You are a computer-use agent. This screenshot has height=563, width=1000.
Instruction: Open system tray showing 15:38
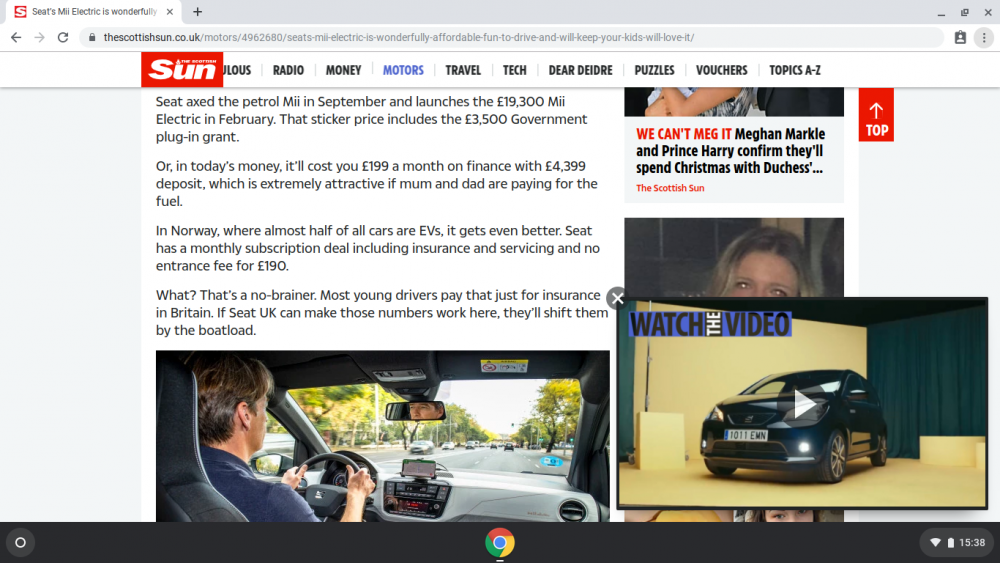(x=957, y=543)
